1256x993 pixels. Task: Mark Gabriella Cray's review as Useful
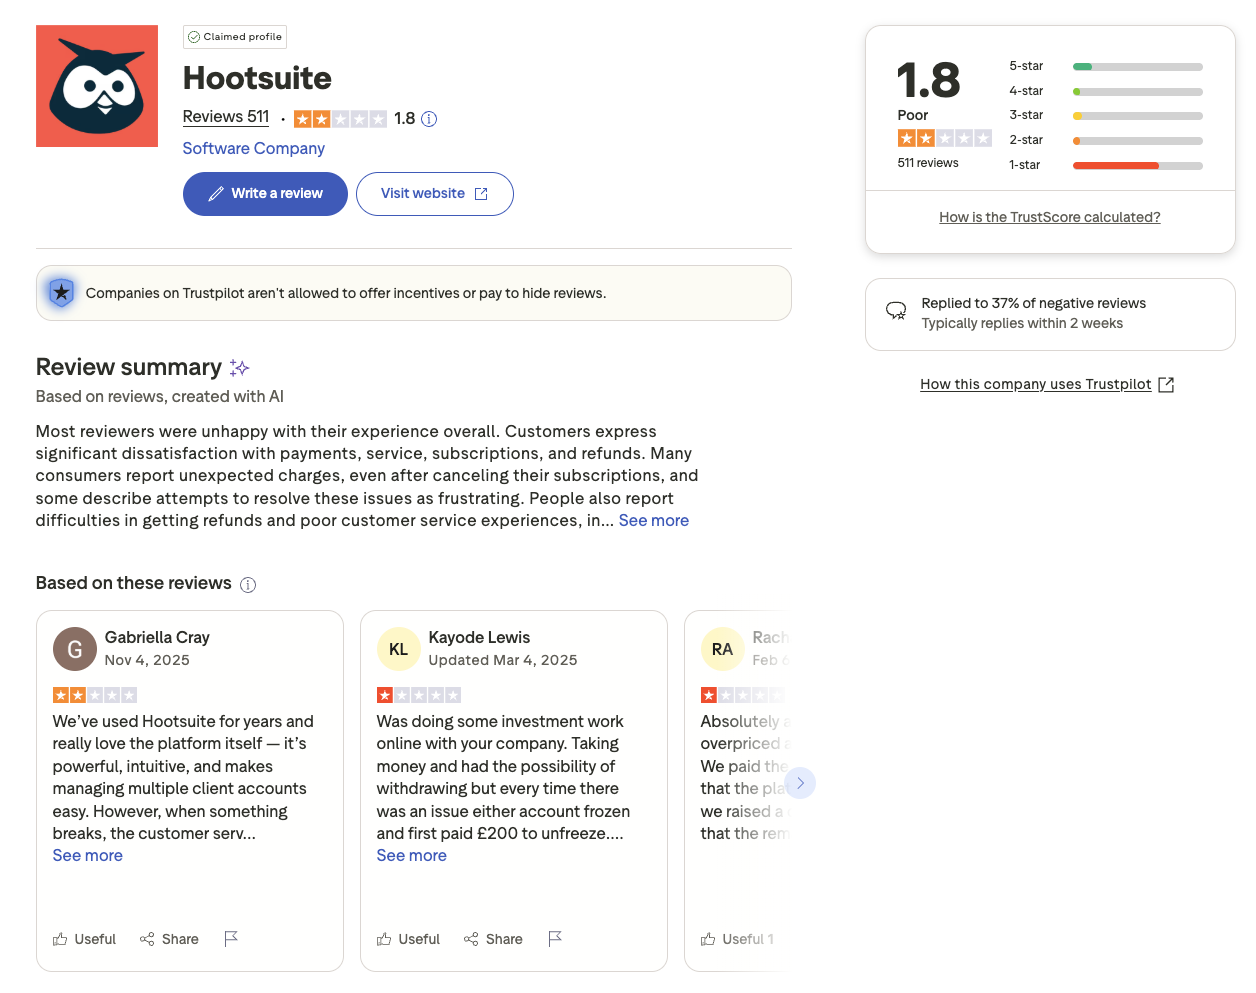pyautogui.click(x=84, y=939)
